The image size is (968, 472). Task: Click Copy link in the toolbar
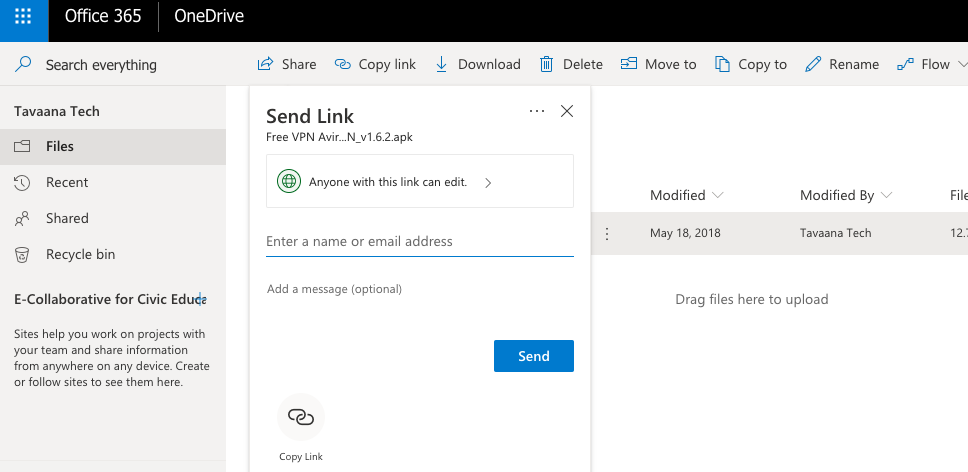[x=375, y=64]
